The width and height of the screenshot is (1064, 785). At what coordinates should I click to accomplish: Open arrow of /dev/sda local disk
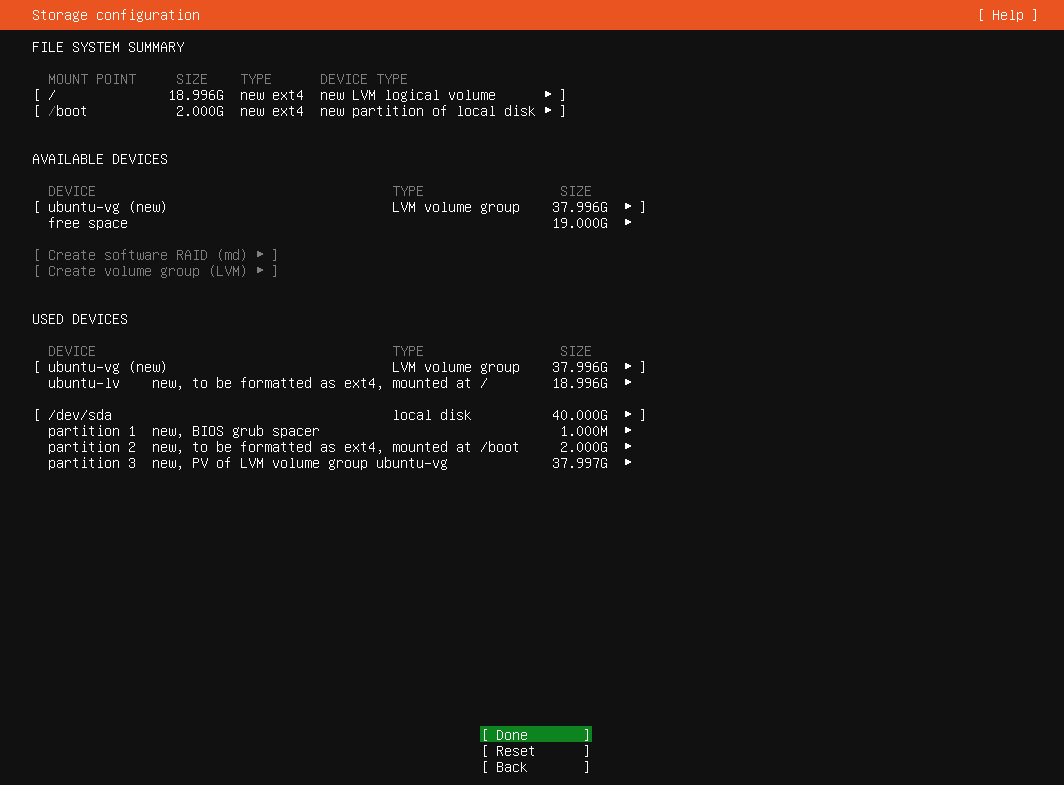click(628, 415)
